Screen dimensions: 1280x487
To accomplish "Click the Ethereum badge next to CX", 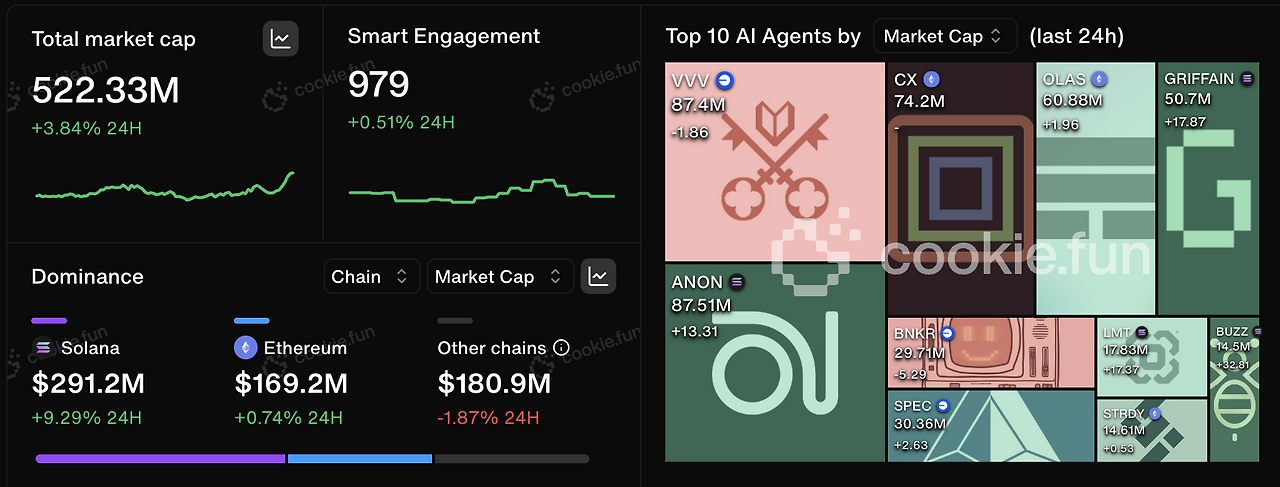I will tap(931, 79).
